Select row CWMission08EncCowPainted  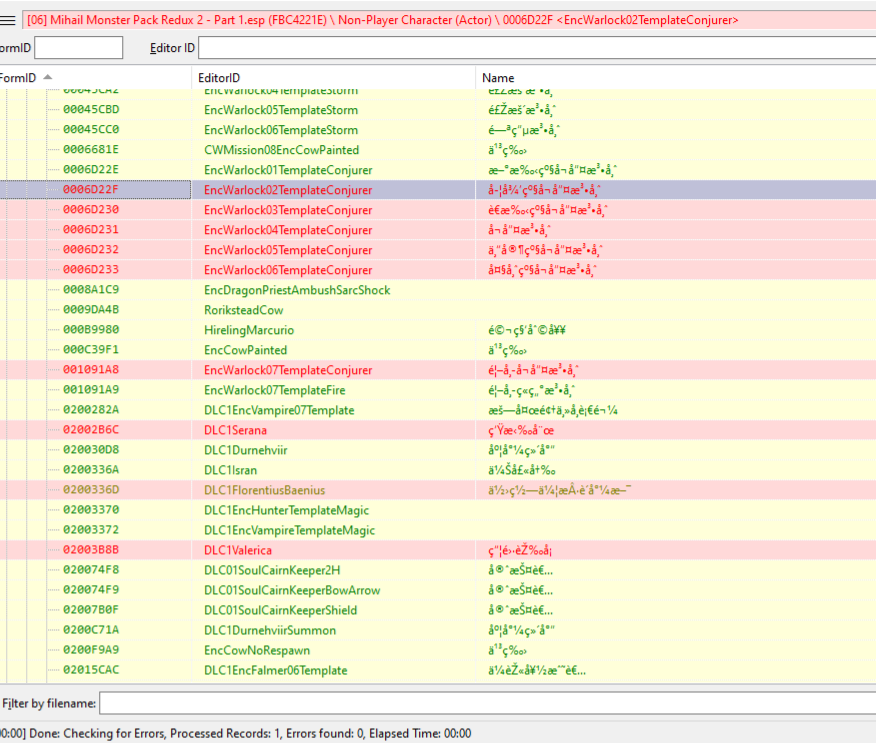438,150
